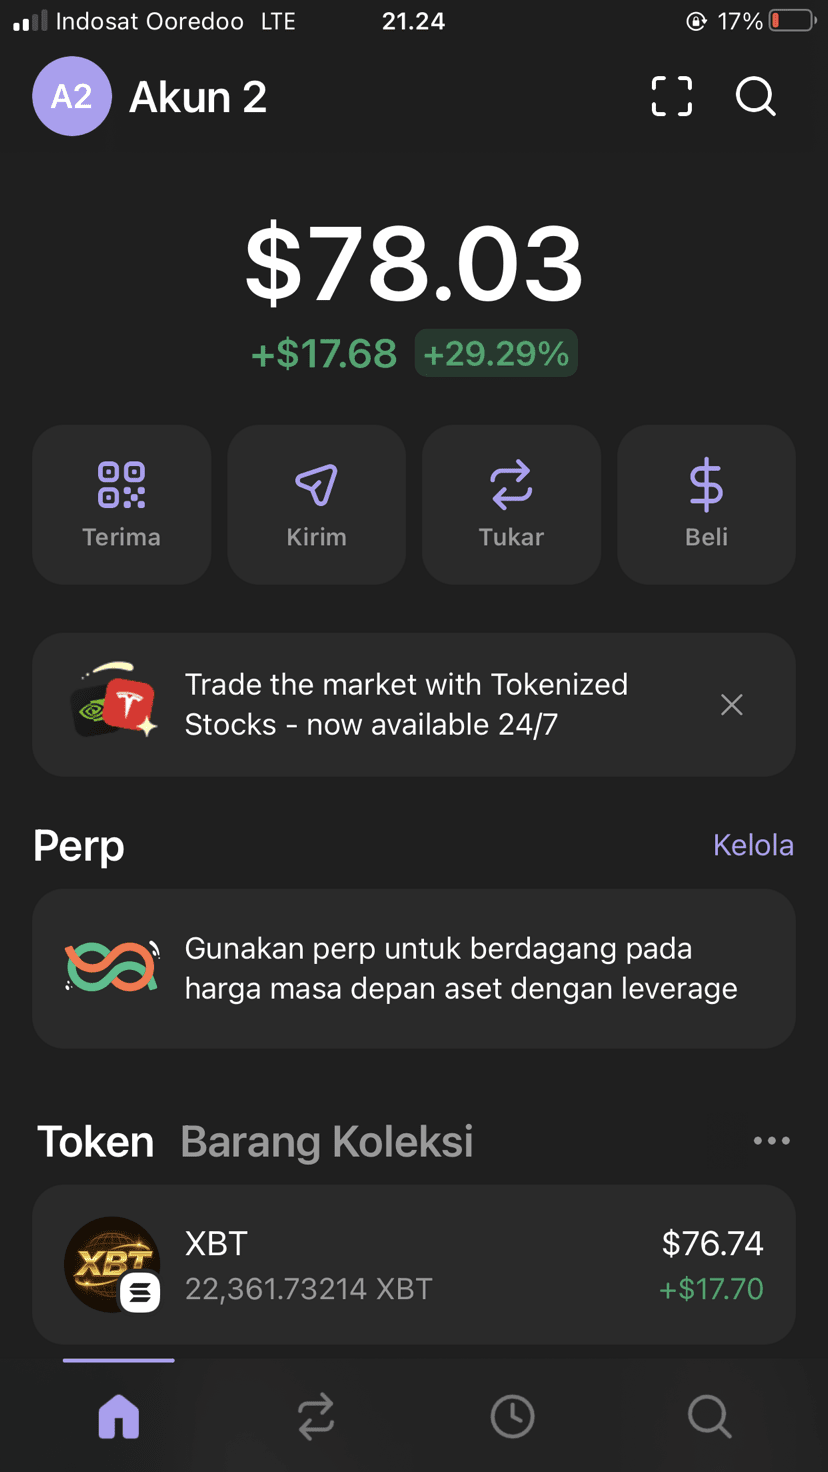828x1472 pixels.
Task: Tap the Terima receive button
Action: coord(122,505)
